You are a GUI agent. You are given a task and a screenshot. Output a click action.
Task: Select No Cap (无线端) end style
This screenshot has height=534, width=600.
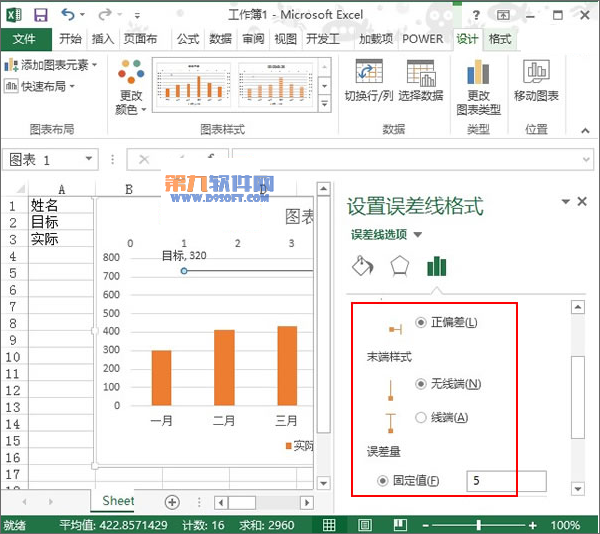point(421,384)
